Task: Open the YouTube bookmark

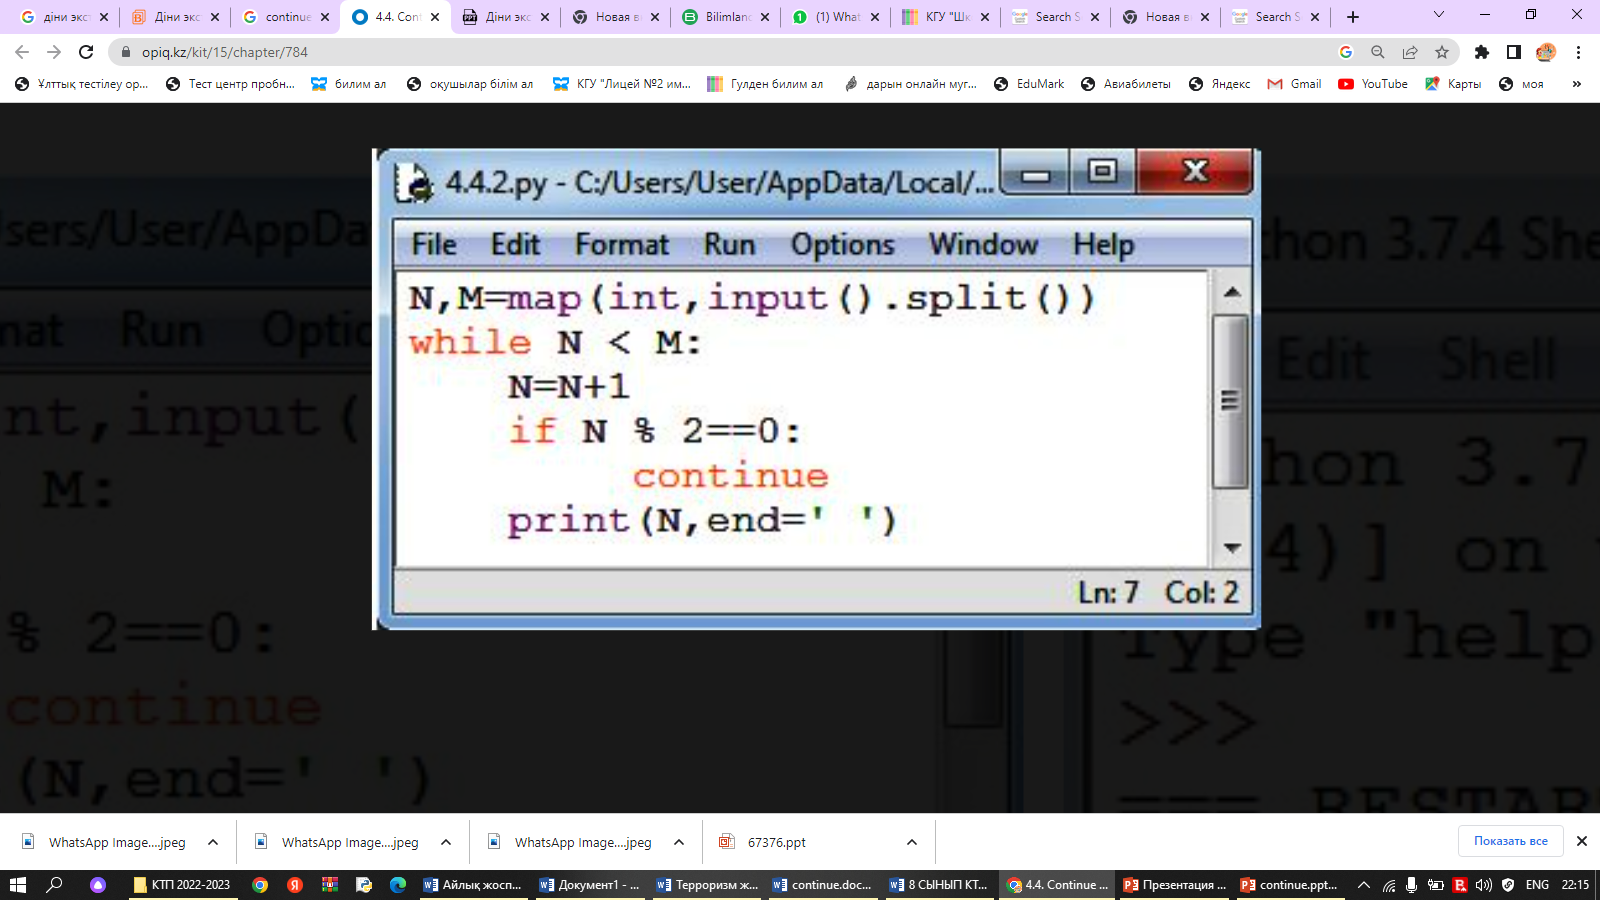Action: point(1373,84)
